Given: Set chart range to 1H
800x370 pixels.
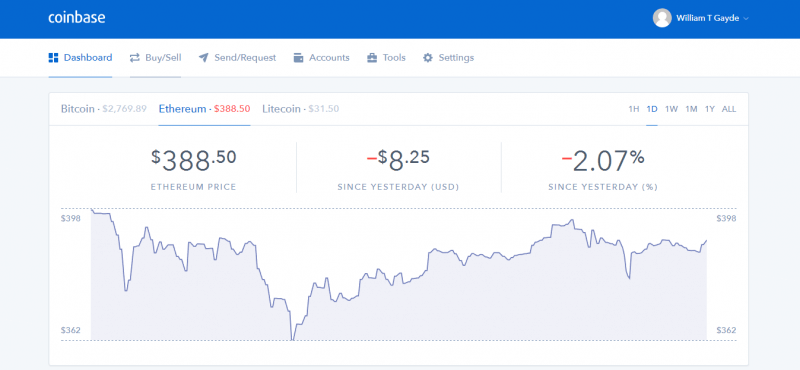Looking at the screenshot, I should [x=633, y=109].
